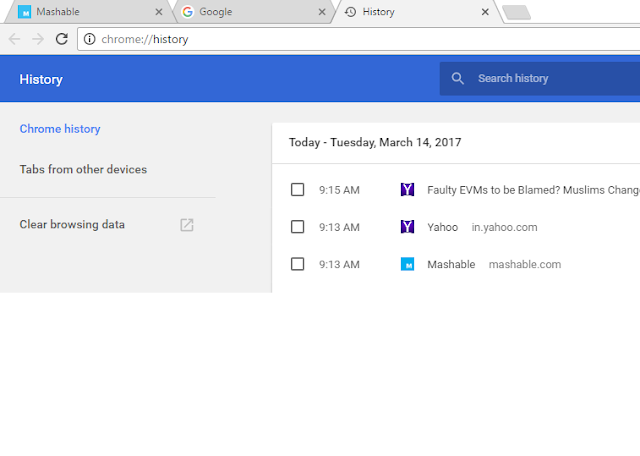Click the forward navigation arrow
The width and height of the screenshot is (640, 456).
[37, 39]
